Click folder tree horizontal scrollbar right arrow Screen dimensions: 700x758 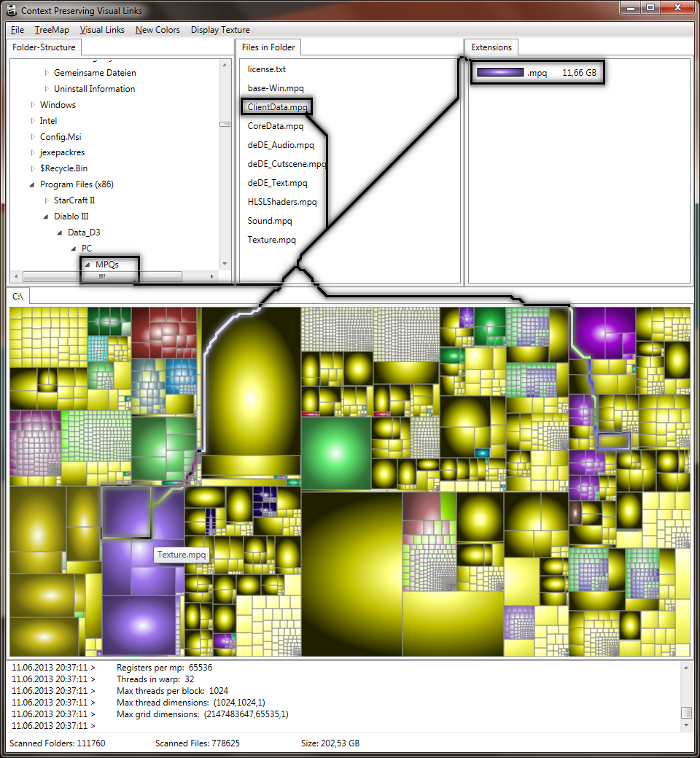(212, 277)
